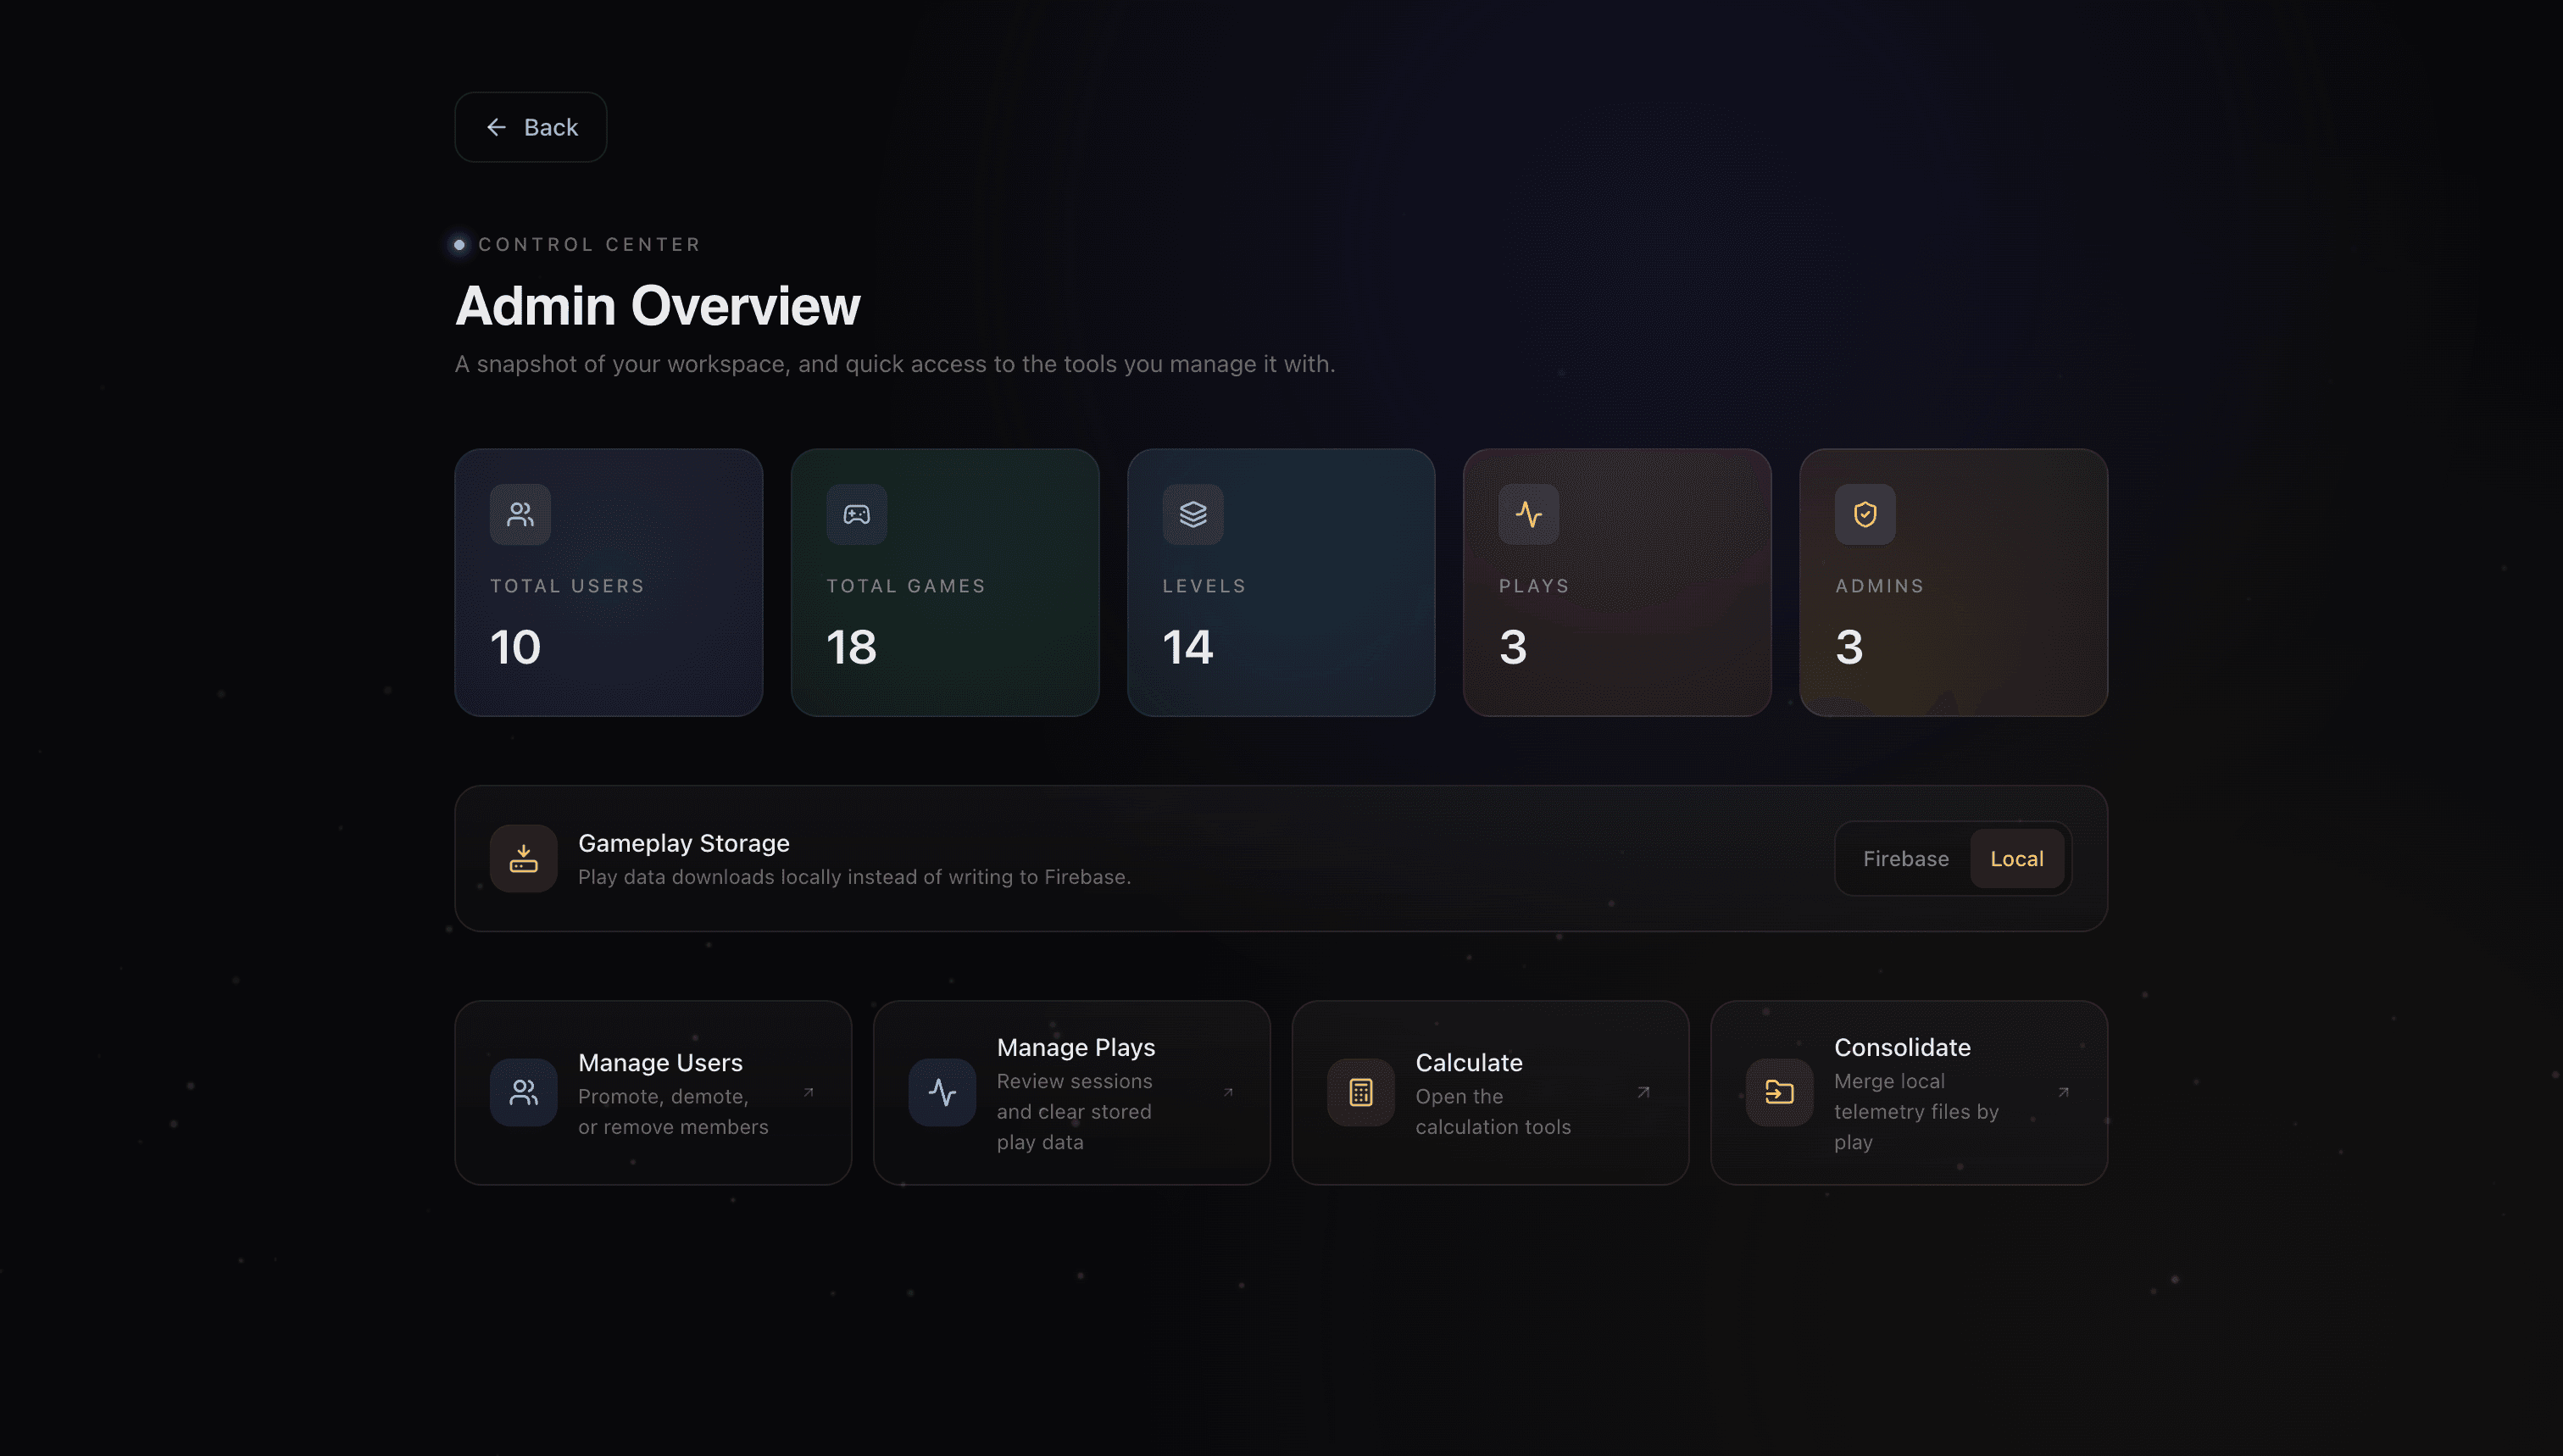Click the CONTROL CENTER label
Image resolution: width=2563 pixels, height=1456 pixels.
(x=589, y=244)
